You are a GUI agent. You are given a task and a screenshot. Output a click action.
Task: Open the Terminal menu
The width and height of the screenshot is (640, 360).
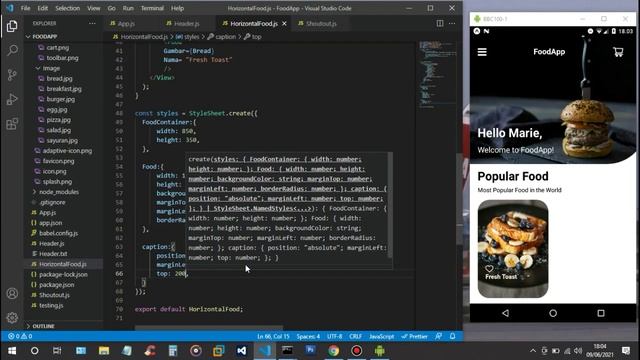coord(152,8)
